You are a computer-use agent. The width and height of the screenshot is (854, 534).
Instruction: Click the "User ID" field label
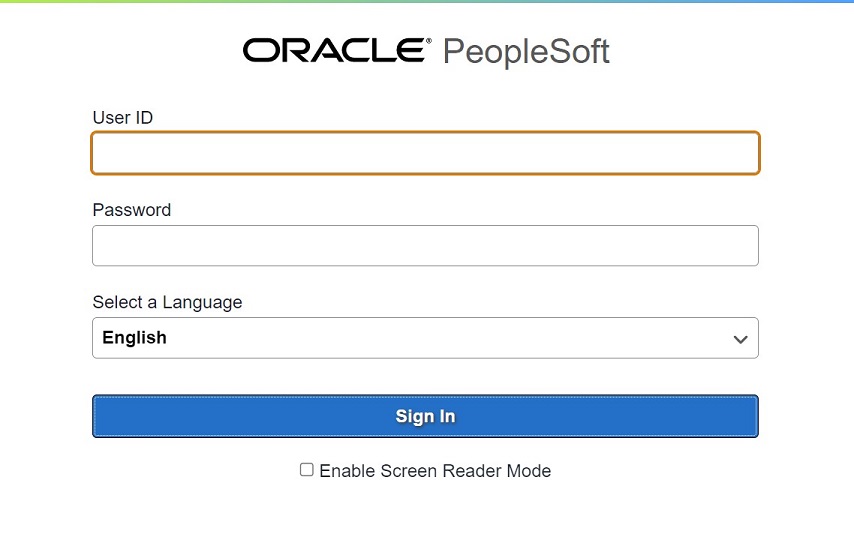(x=122, y=118)
